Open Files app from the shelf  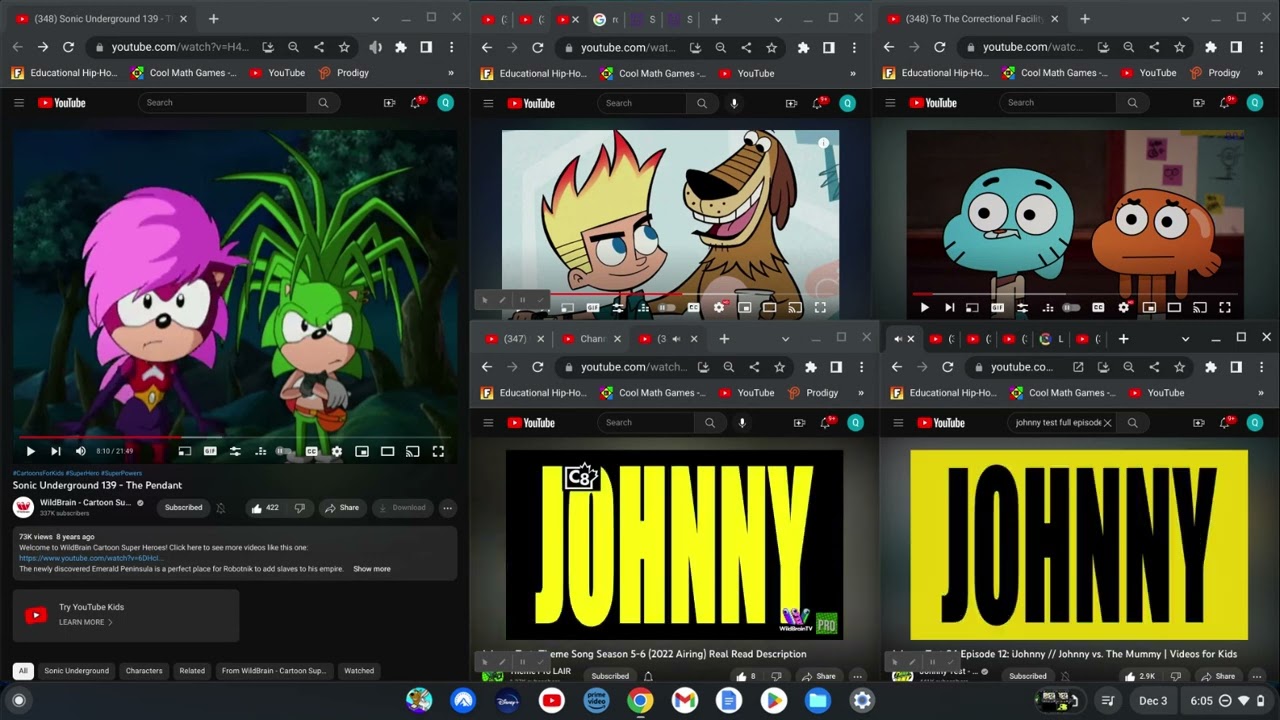coord(818,700)
